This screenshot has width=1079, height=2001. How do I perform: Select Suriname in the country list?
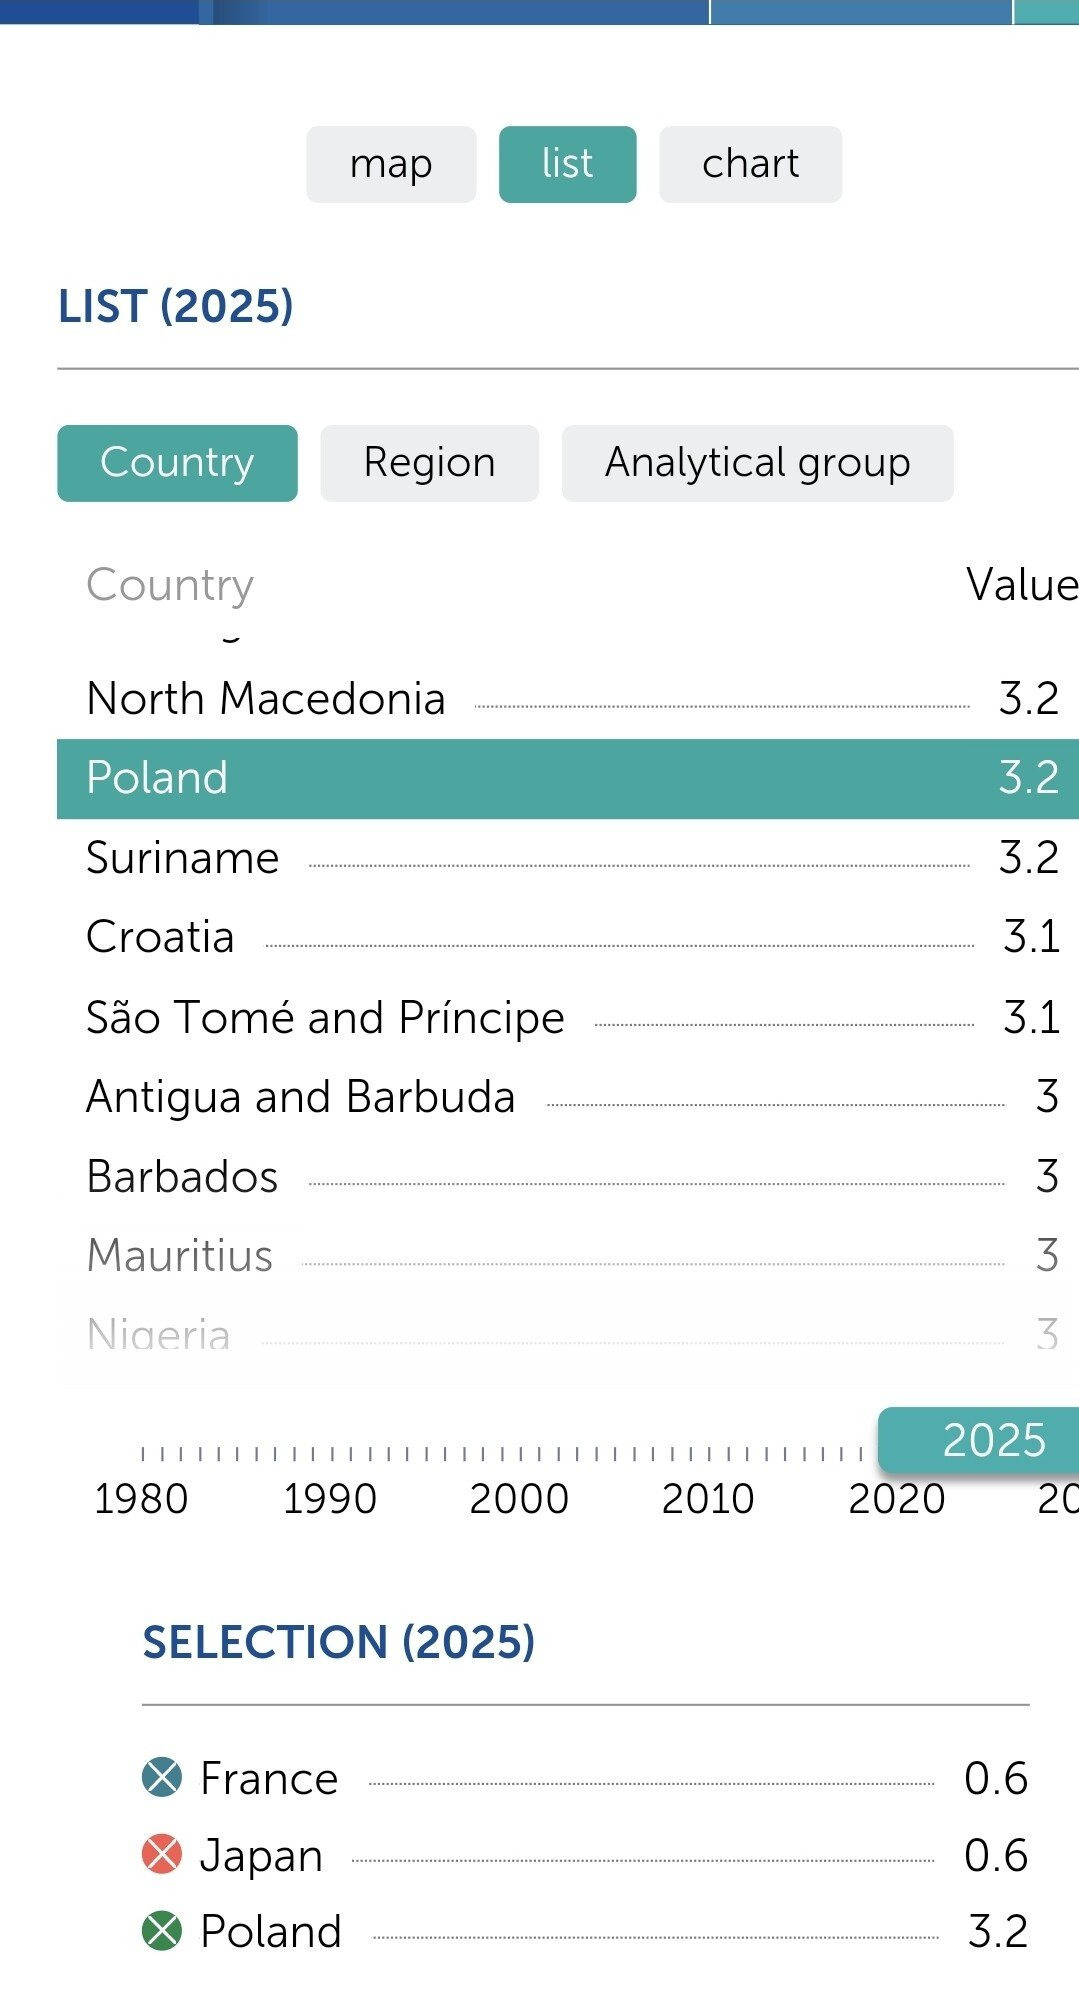183,858
